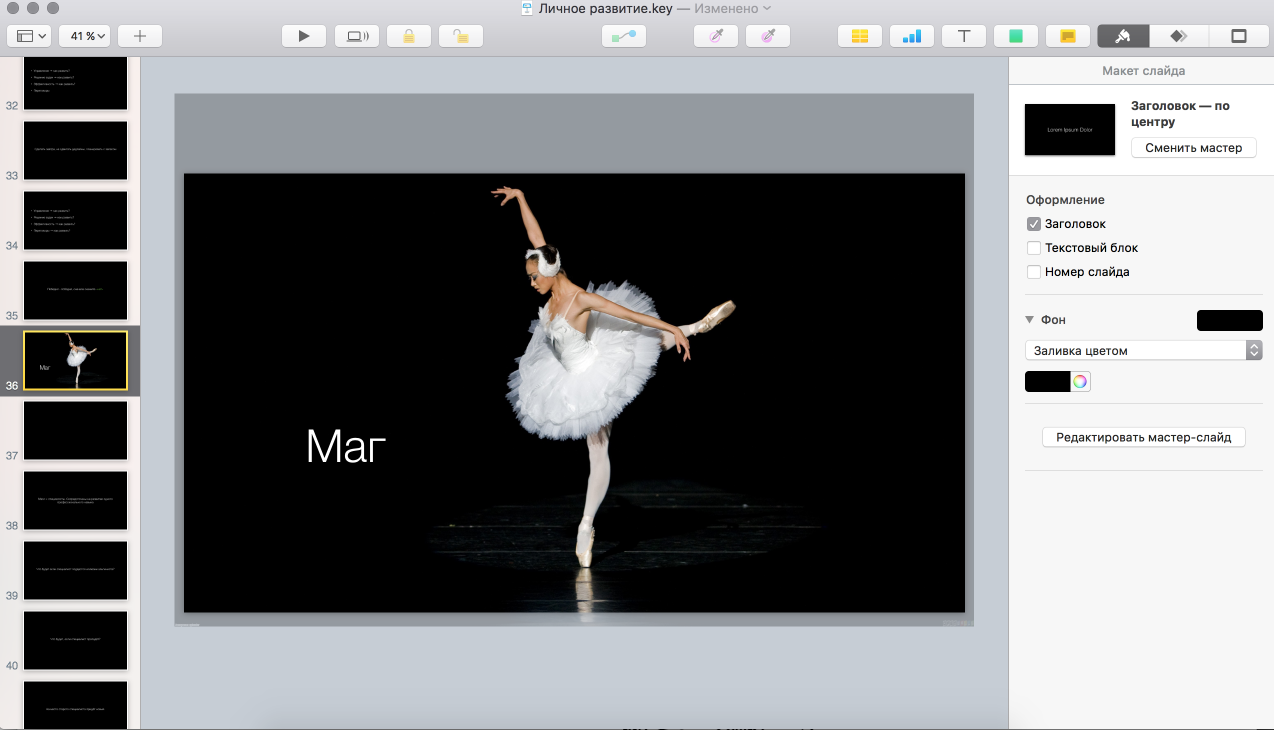Select slide 37 thumbnail

pyautogui.click(x=75, y=430)
